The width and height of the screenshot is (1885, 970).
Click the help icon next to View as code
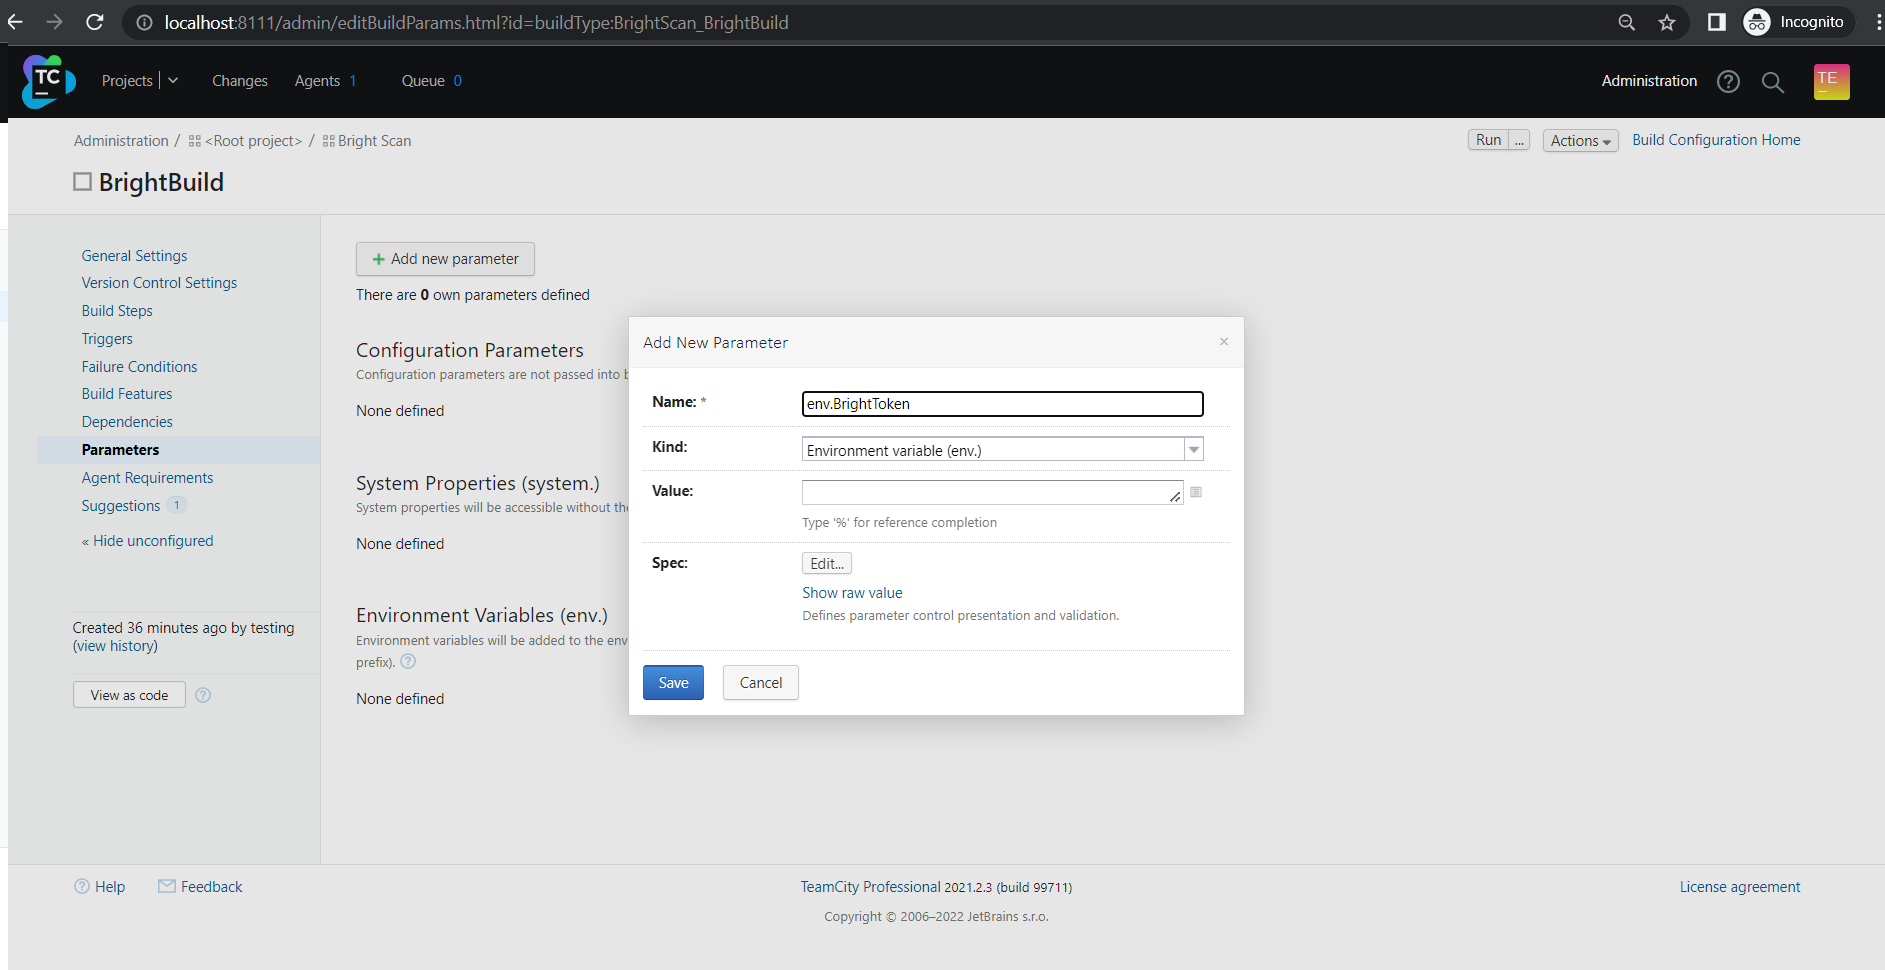click(203, 695)
